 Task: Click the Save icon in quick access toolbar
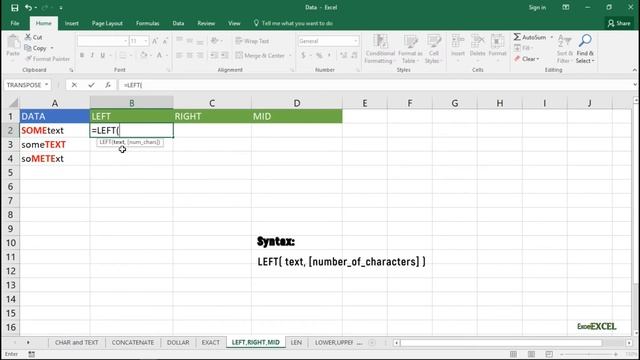[15, 8]
